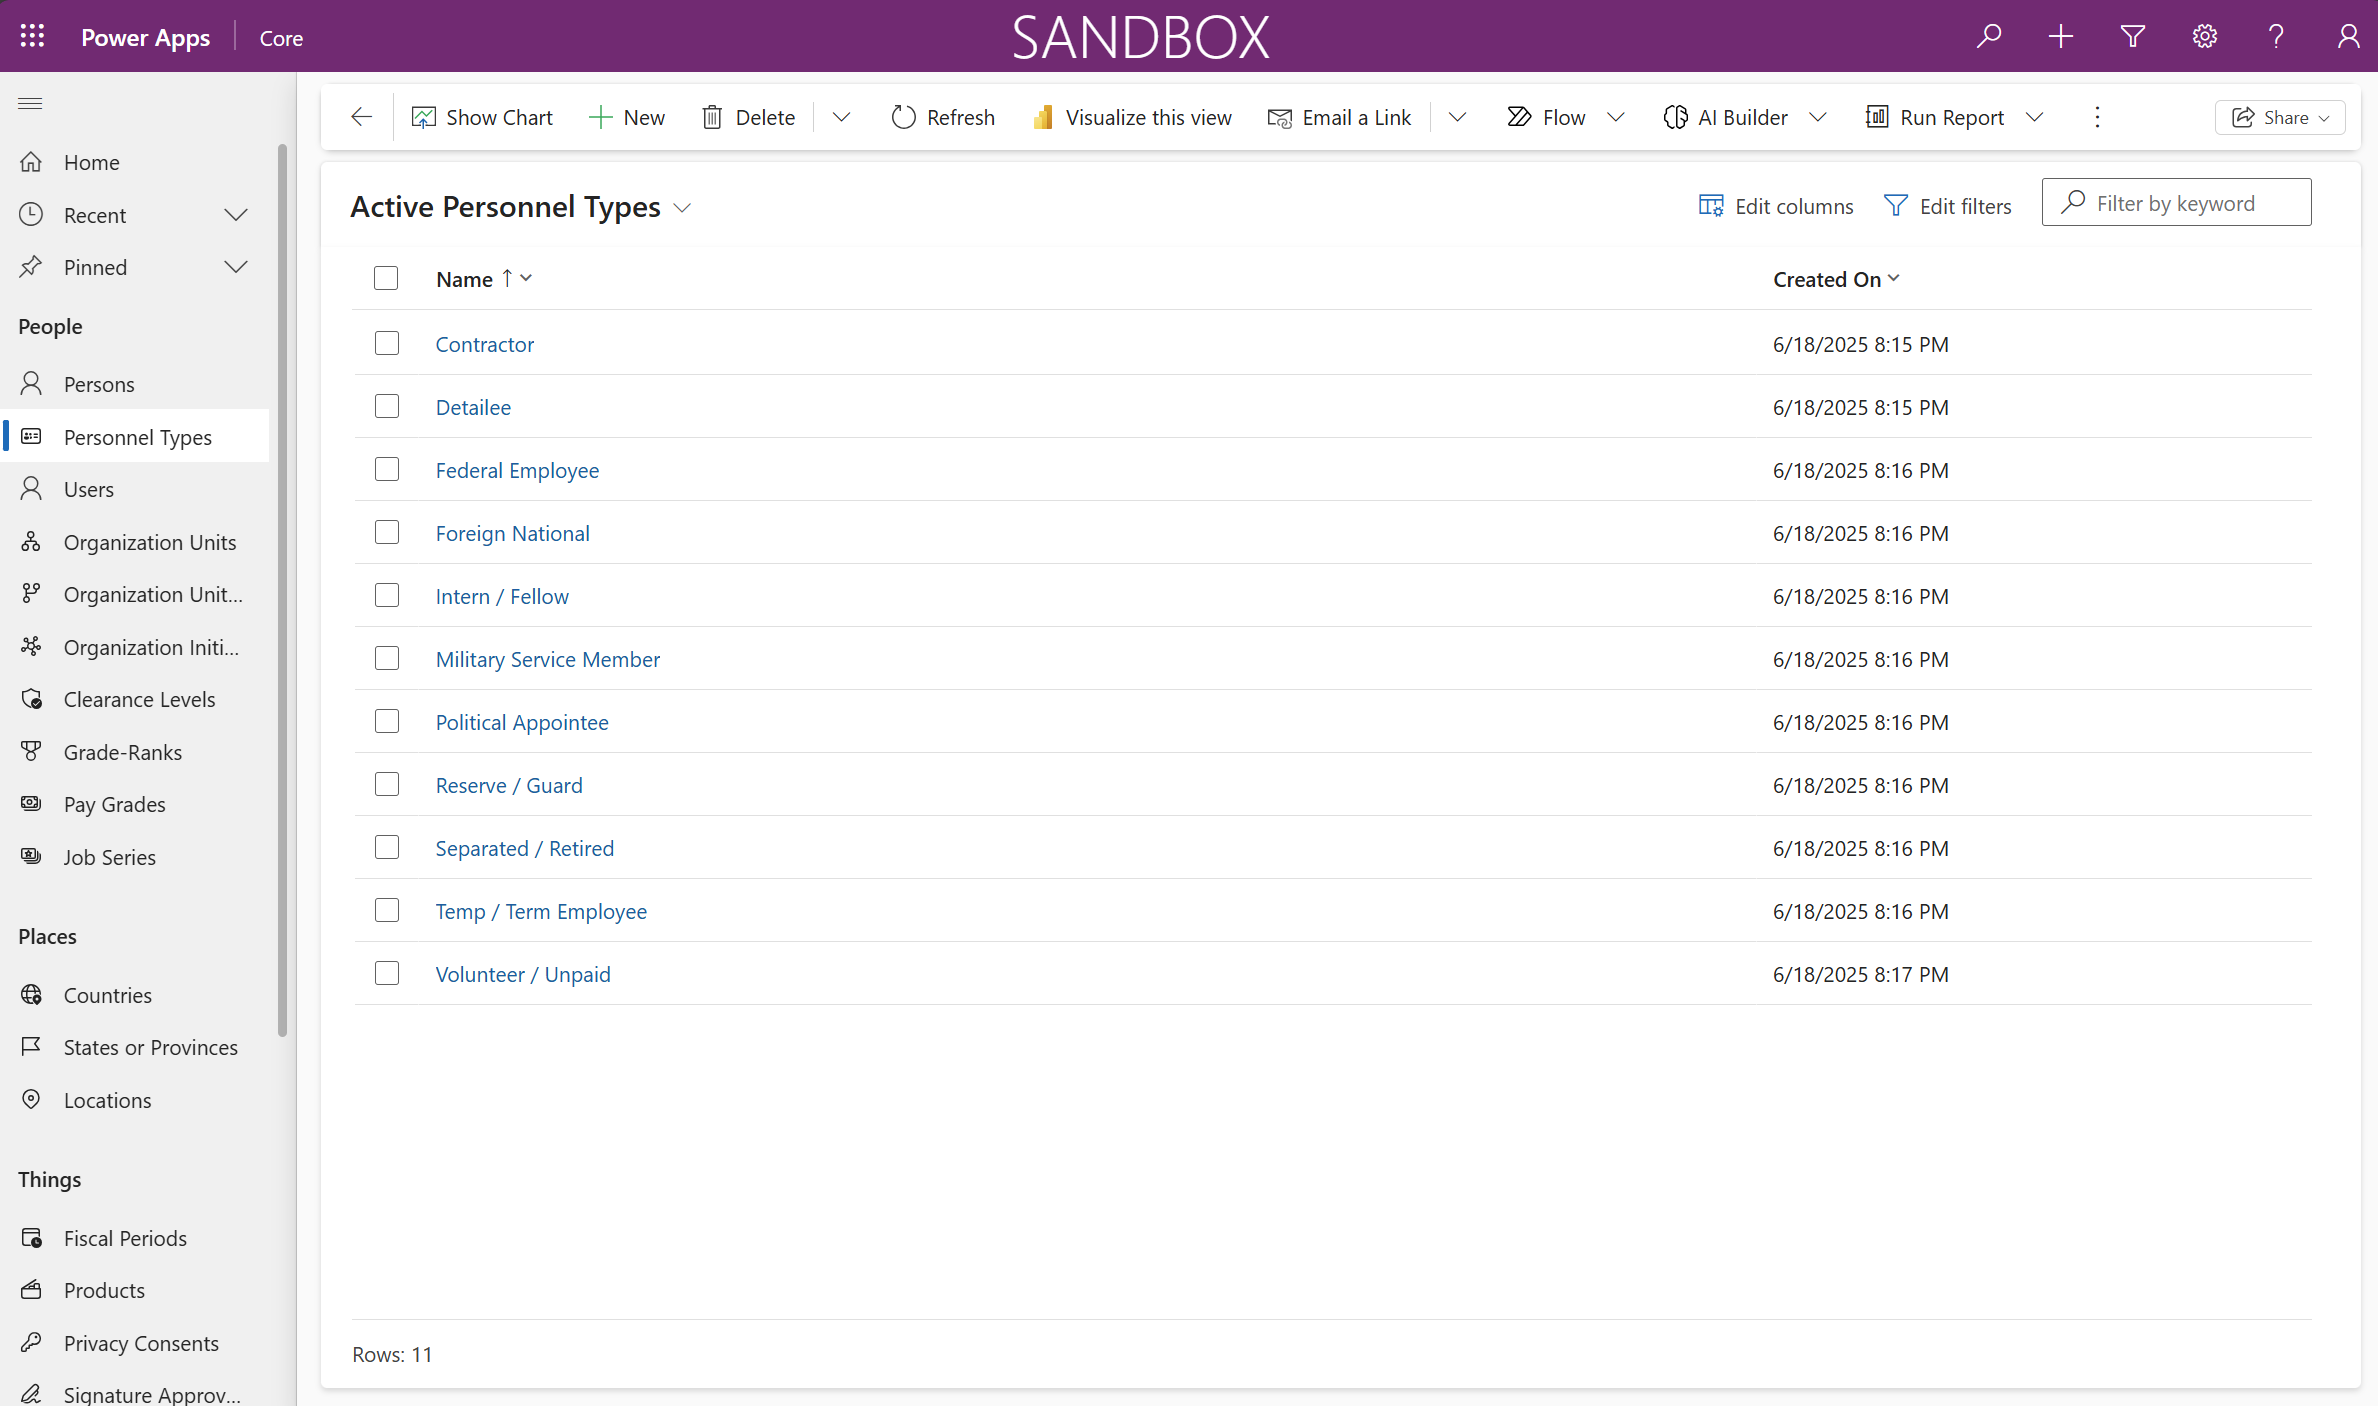The height and width of the screenshot is (1406, 2378).
Task: Refresh the personnel types list
Action: click(x=943, y=117)
